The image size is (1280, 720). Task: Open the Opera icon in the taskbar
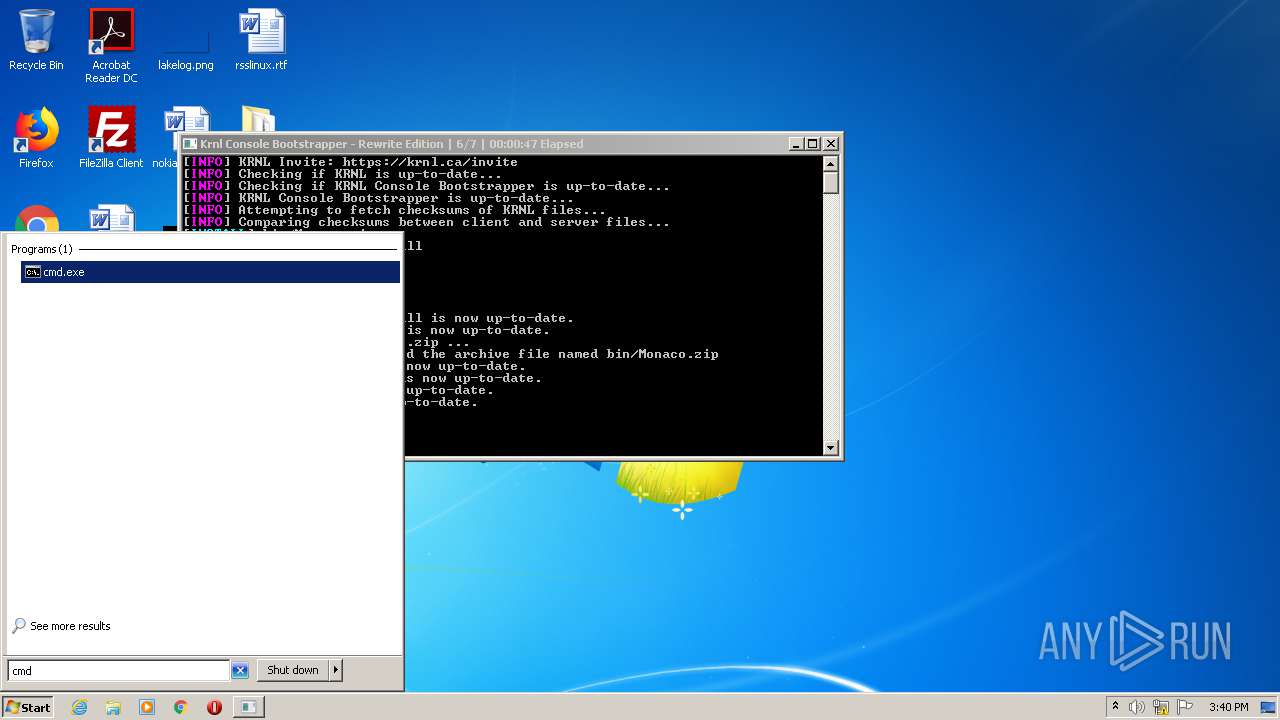tap(214, 707)
